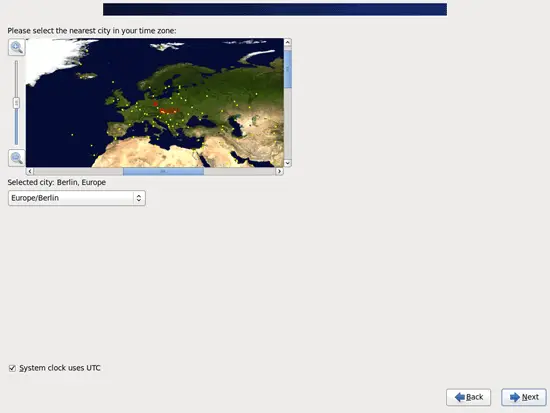Click 'Selected city: Berlin, Europe' text
This screenshot has height=413, width=550.
pyautogui.click(x=56, y=182)
